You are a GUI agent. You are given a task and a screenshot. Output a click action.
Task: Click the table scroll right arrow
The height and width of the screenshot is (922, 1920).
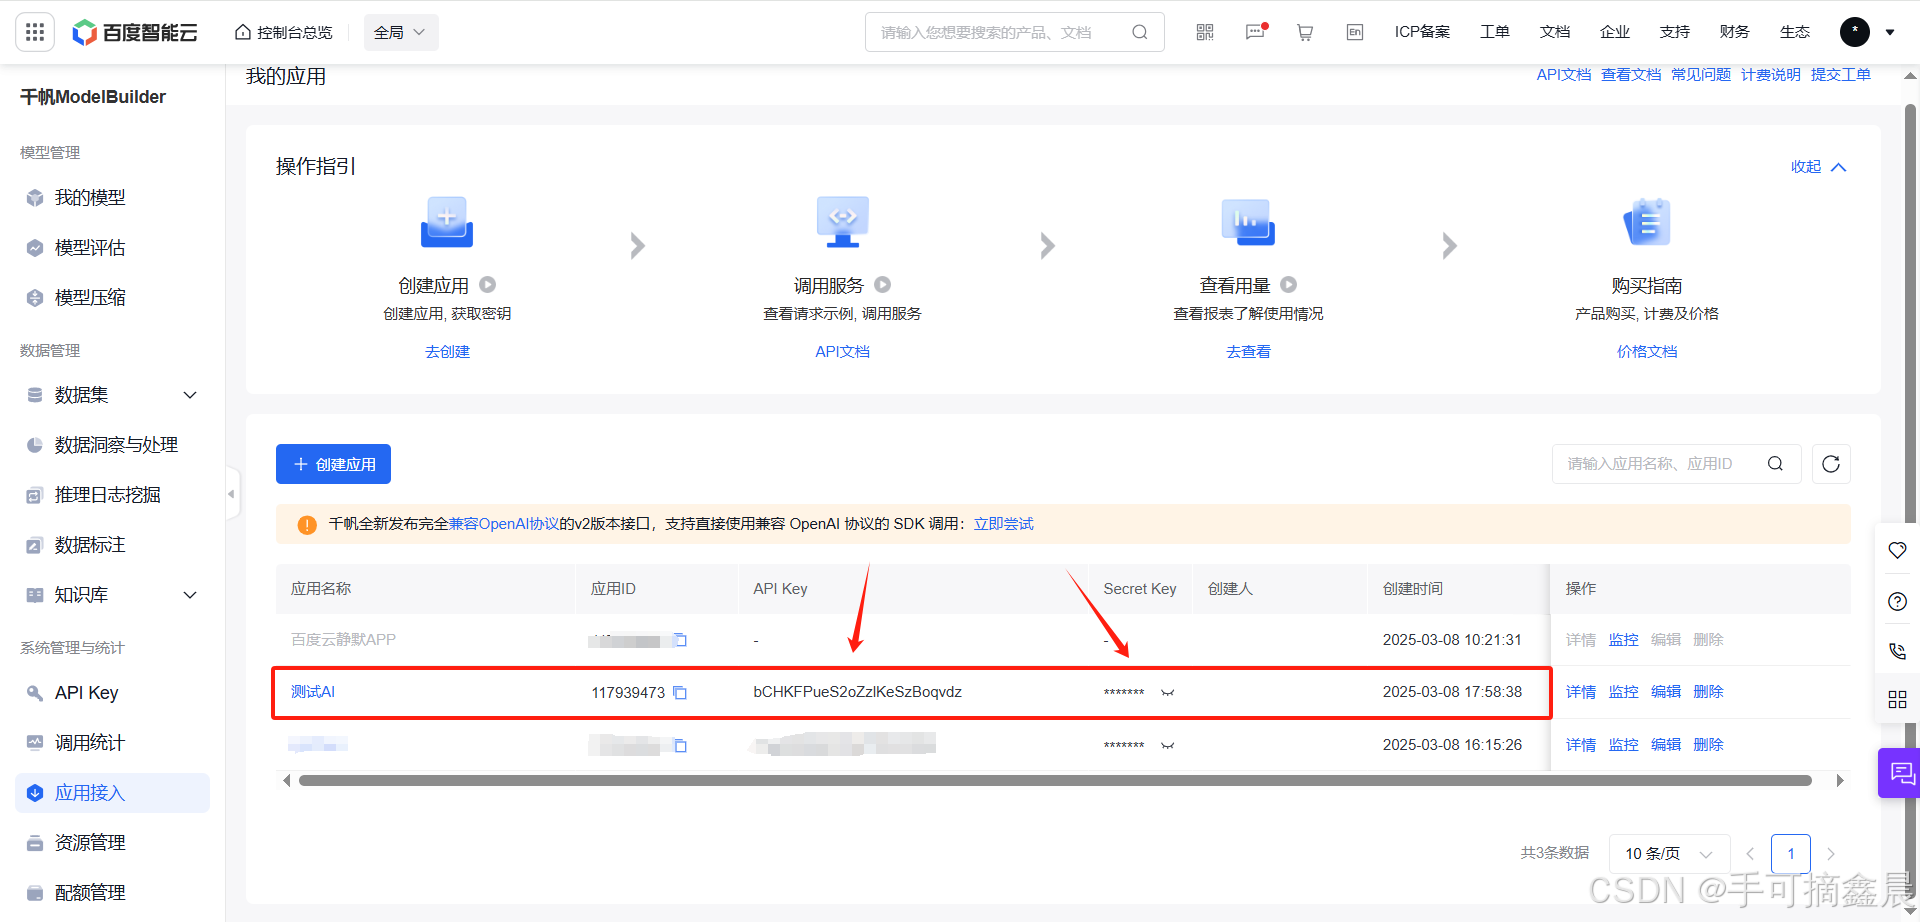click(x=1840, y=781)
